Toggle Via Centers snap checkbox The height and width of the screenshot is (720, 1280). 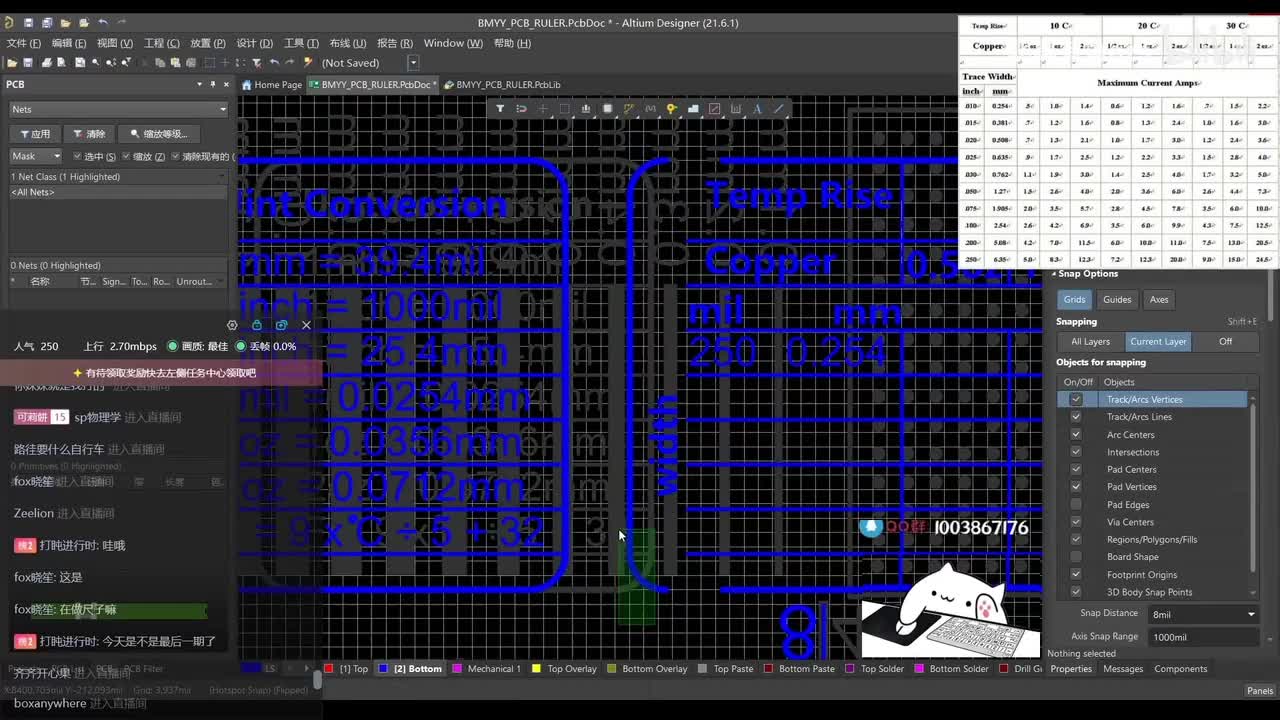point(1076,522)
